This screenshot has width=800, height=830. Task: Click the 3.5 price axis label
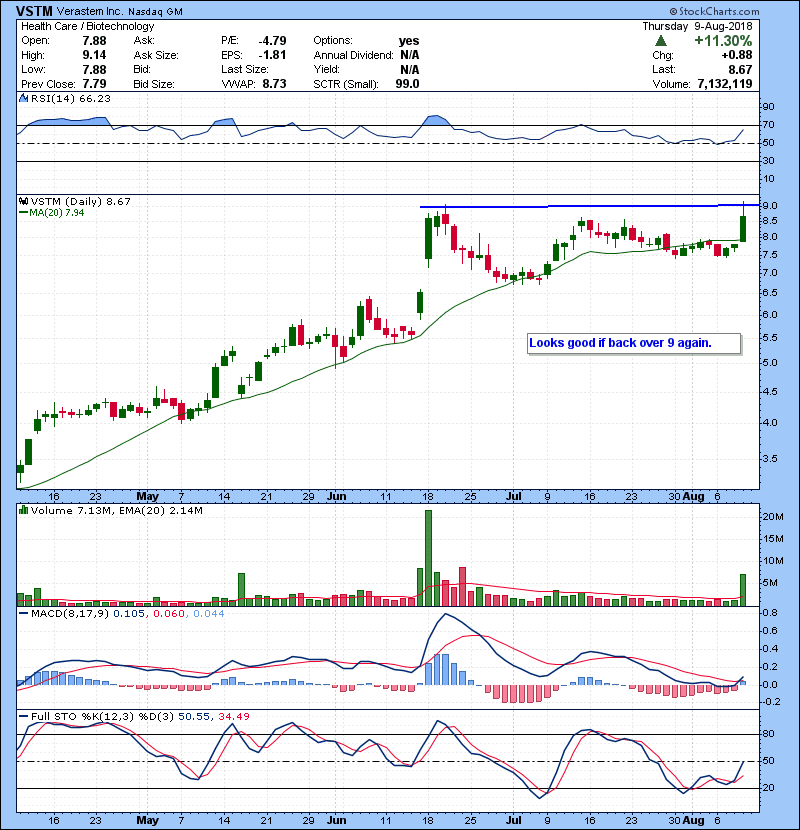(x=770, y=458)
